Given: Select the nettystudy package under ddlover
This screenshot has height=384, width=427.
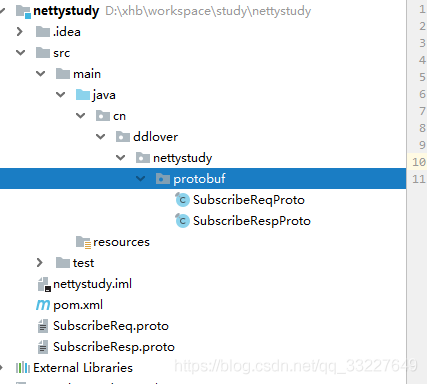Looking at the screenshot, I should (x=182, y=158).
